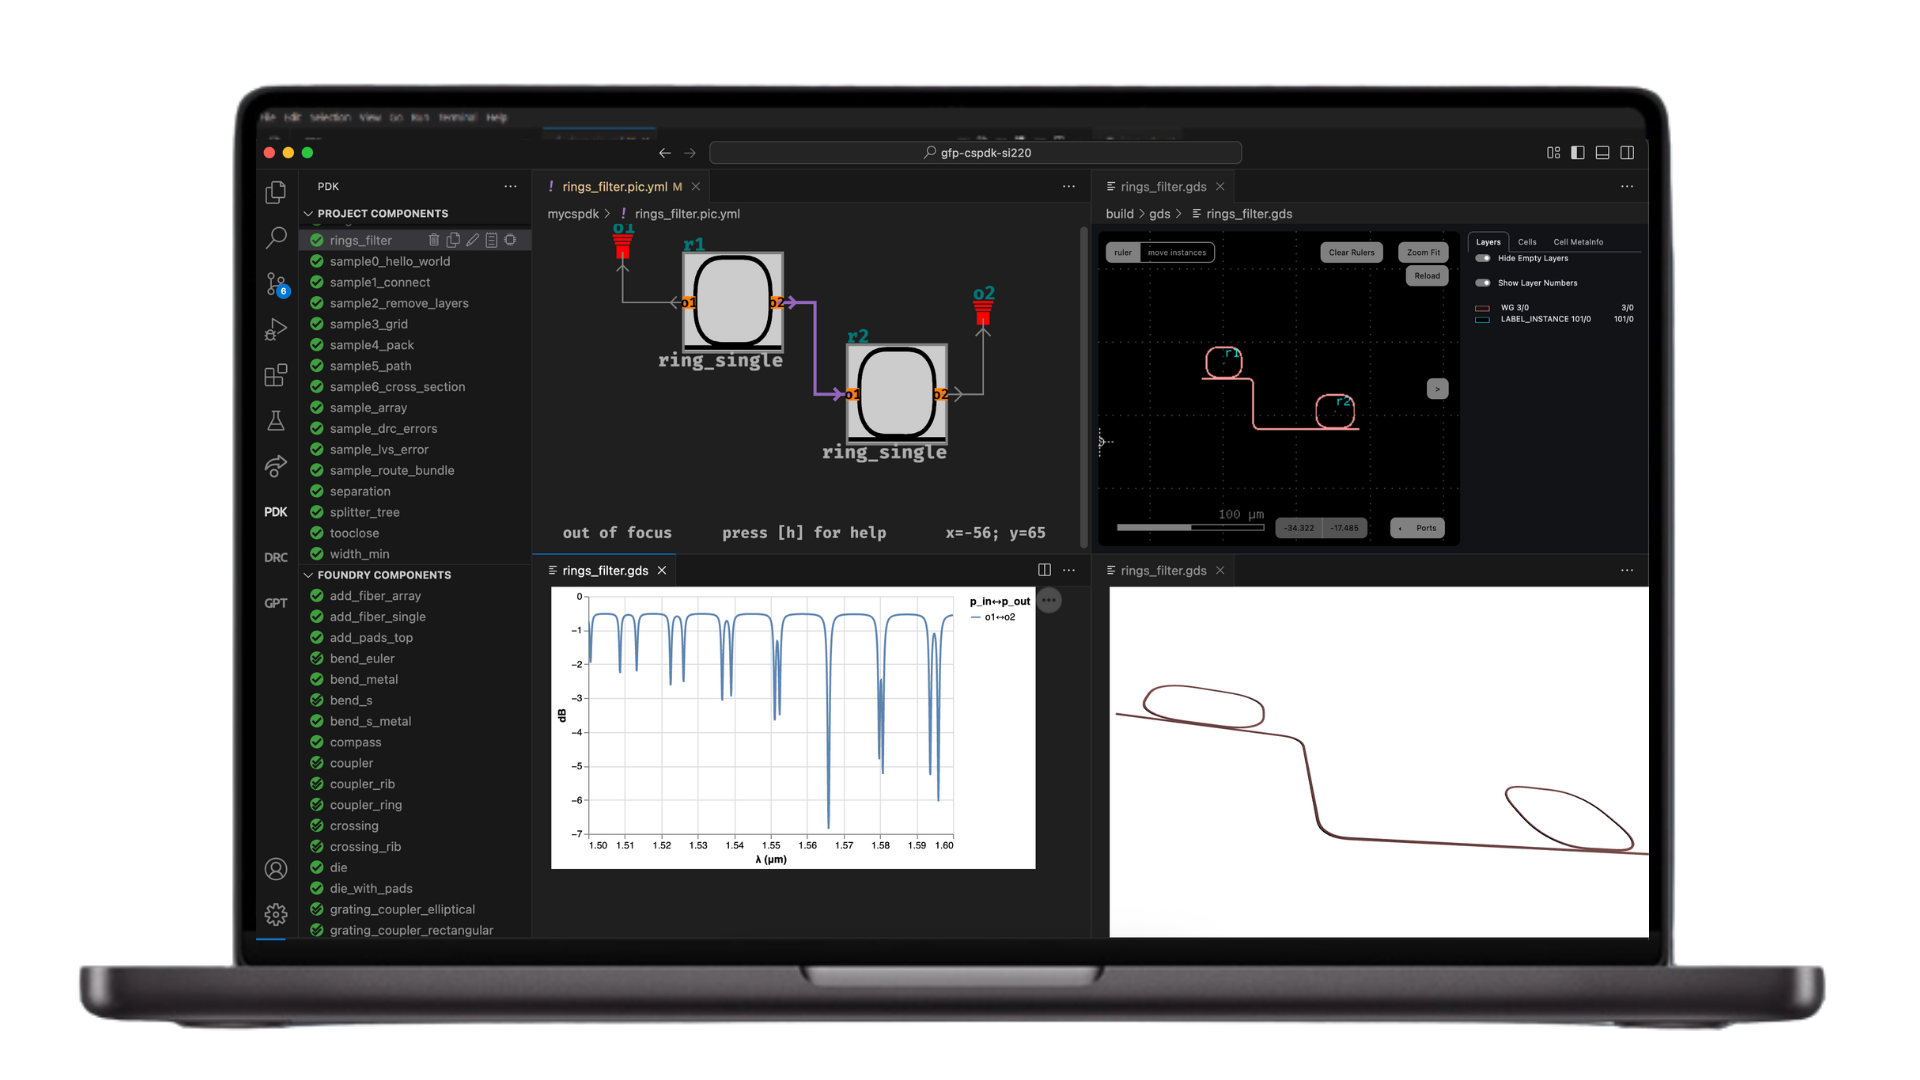Select sample_route_bundle in project components

(392, 470)
